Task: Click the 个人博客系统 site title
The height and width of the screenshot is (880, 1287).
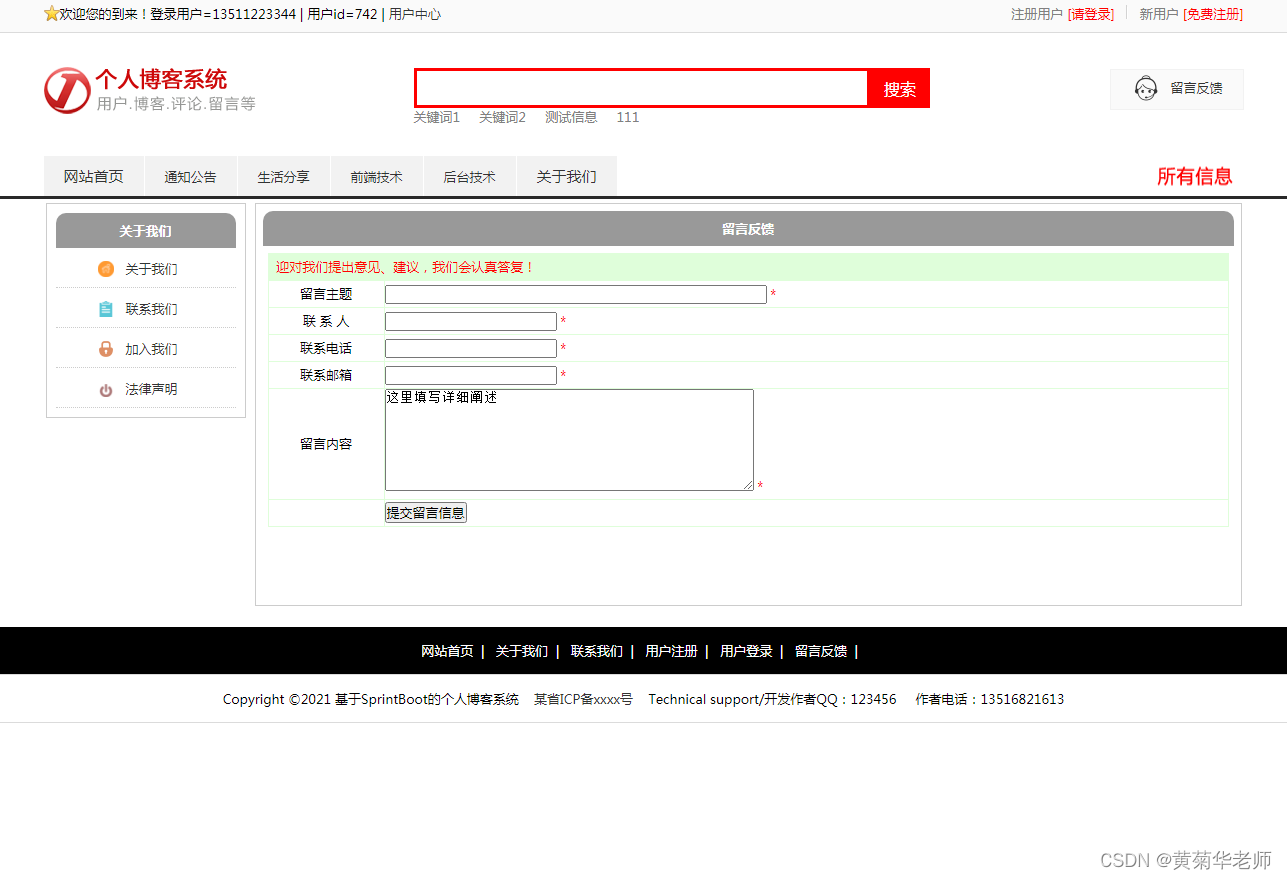Action: [161, 79]
